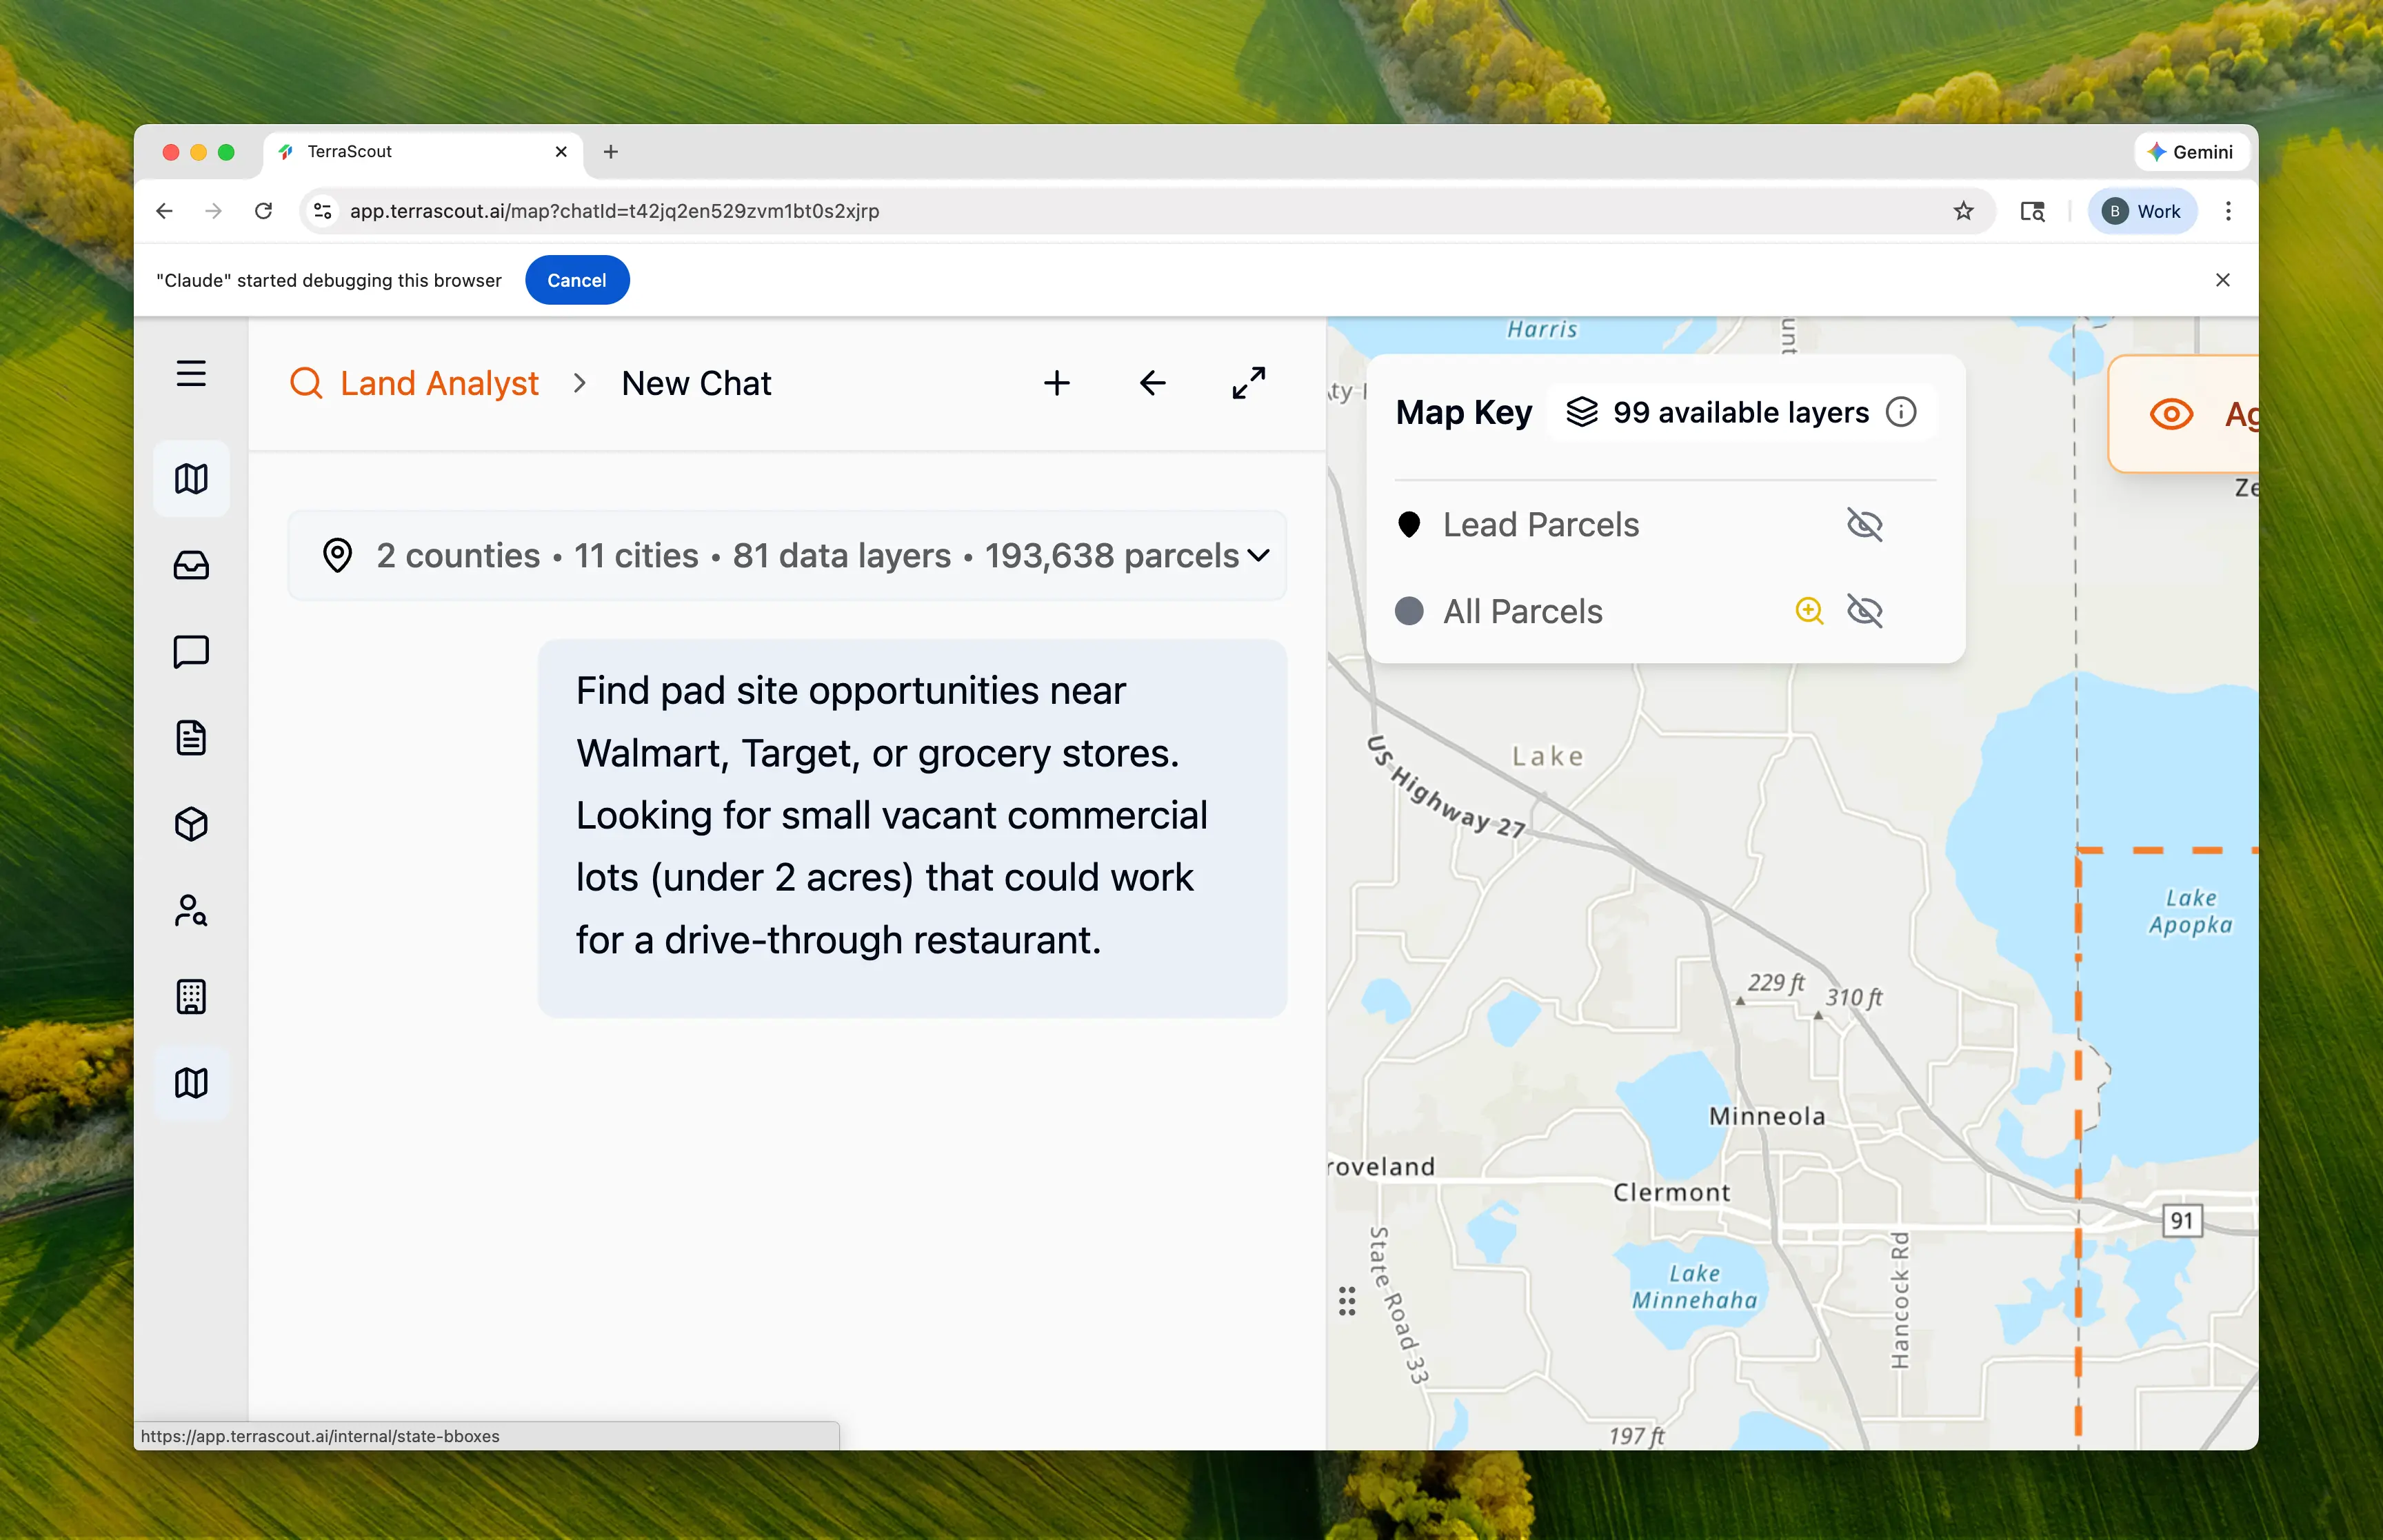This screenshot has width=2383, height=1540.
Task: Cancel the Claude debugging session
Action: [576, 280]
